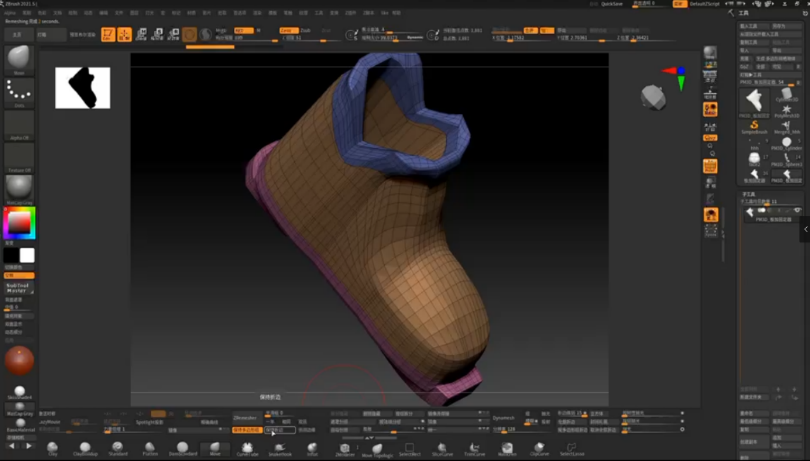The height and width of the screenshot is (461, 810).
Task: Click the Move transform icon
Action: [141, 35]
